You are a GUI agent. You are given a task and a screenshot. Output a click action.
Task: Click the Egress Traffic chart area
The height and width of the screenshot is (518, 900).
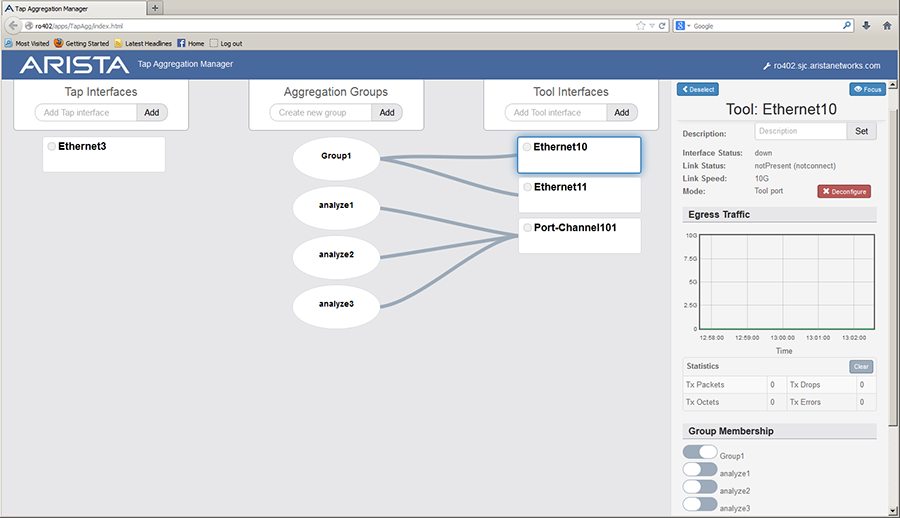[786, 281]
